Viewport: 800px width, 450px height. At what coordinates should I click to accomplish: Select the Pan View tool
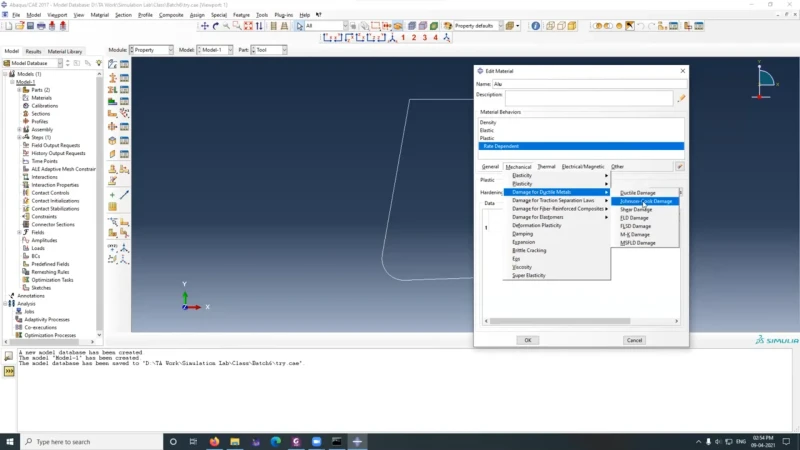tap(205, 26)
